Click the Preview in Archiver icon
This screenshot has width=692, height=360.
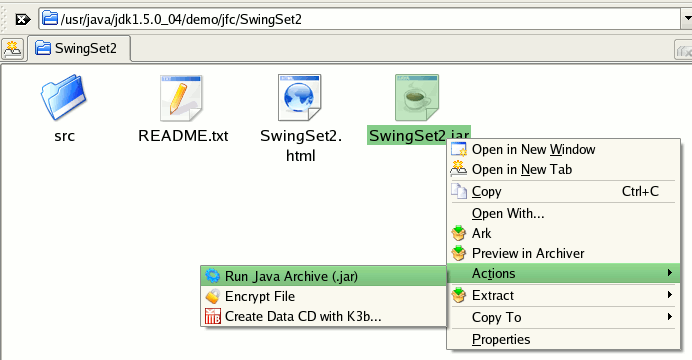(459, 253)
